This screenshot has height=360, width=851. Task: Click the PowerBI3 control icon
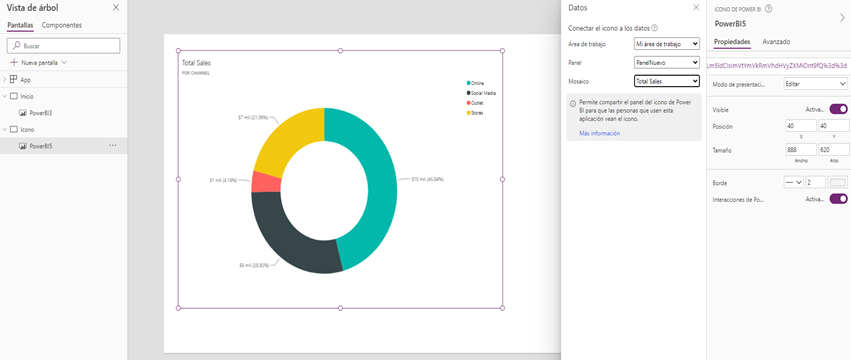click(x=23, y=113)
